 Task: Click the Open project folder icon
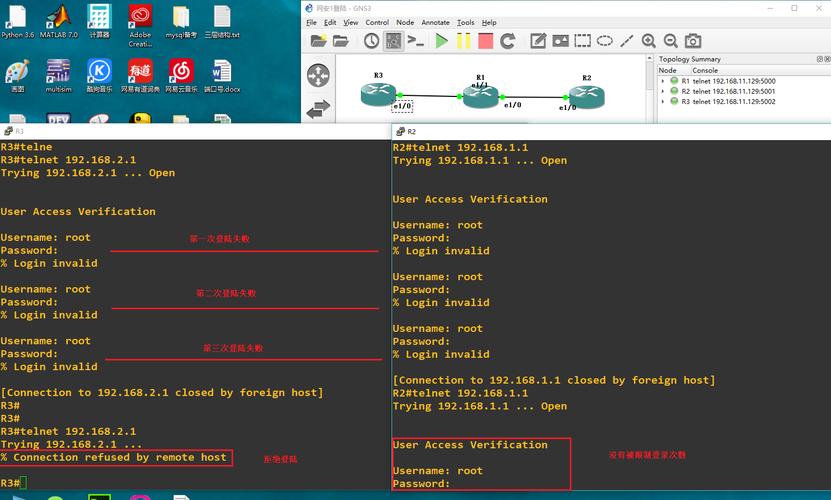pyautogui.click(x=341, y=41)
